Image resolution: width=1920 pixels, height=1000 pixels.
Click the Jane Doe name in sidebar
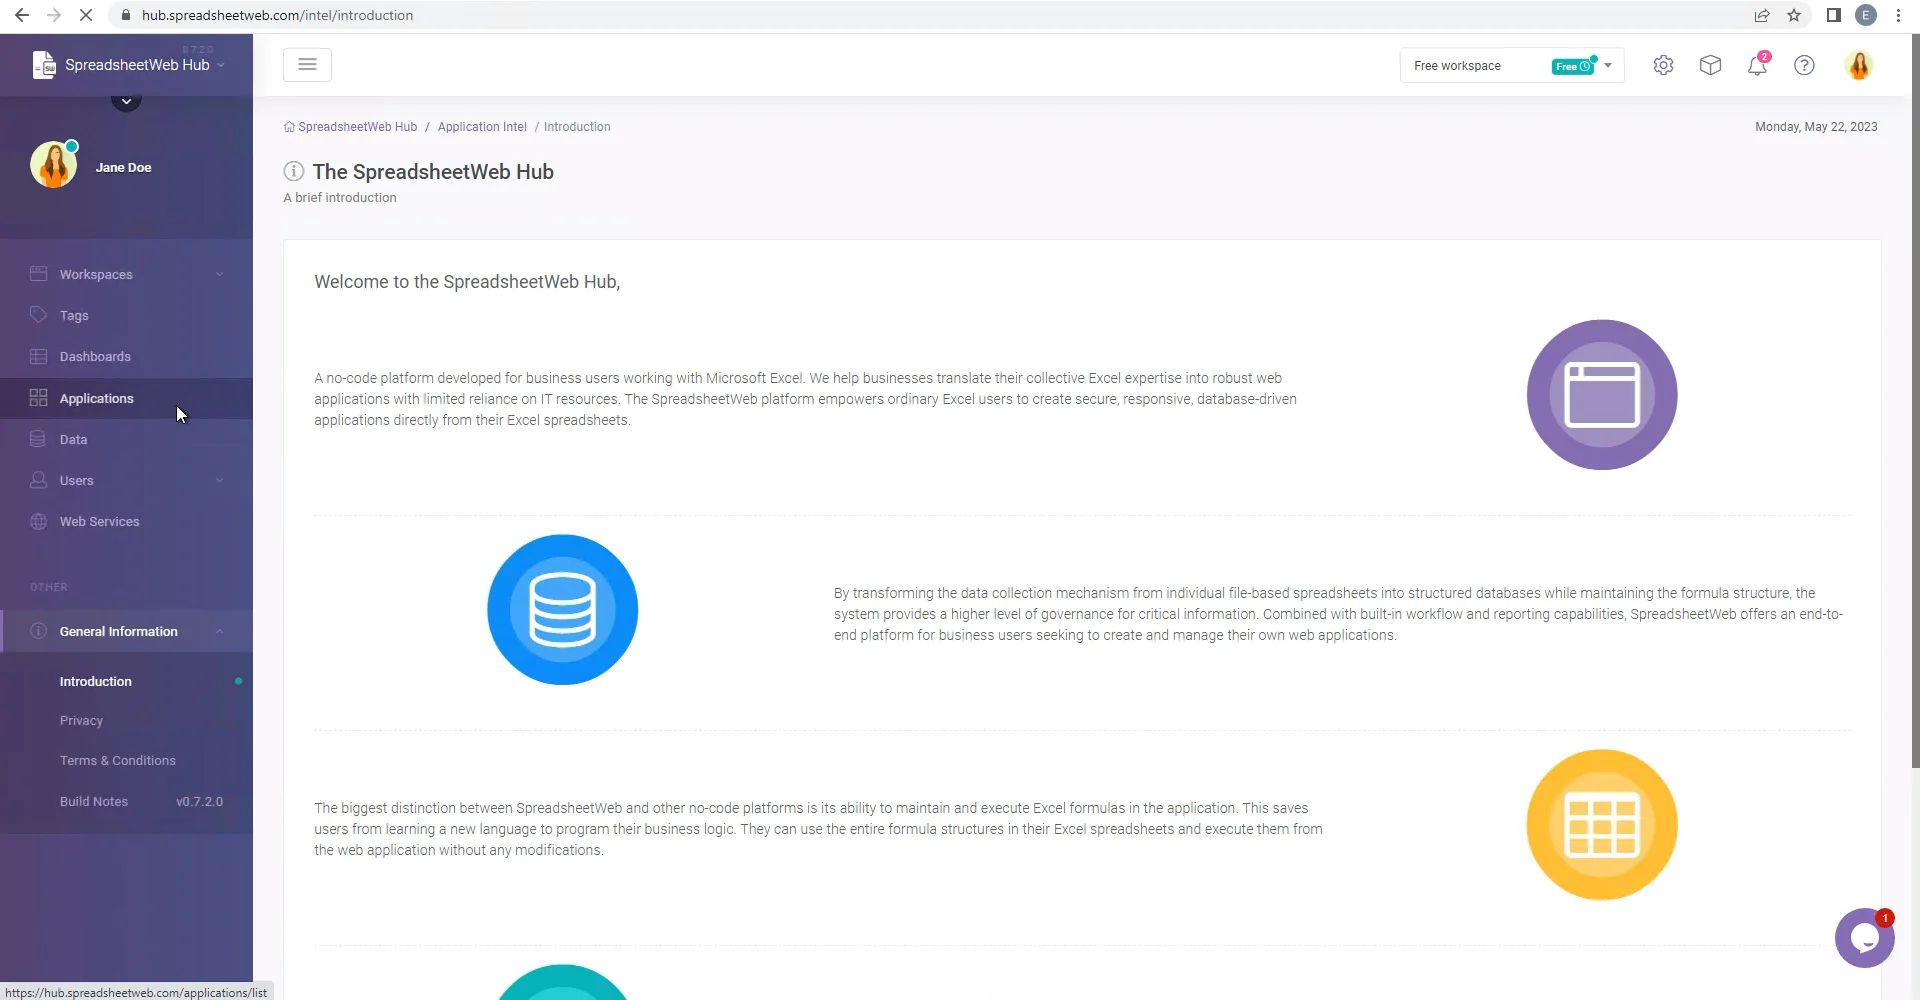pos(124,167)
